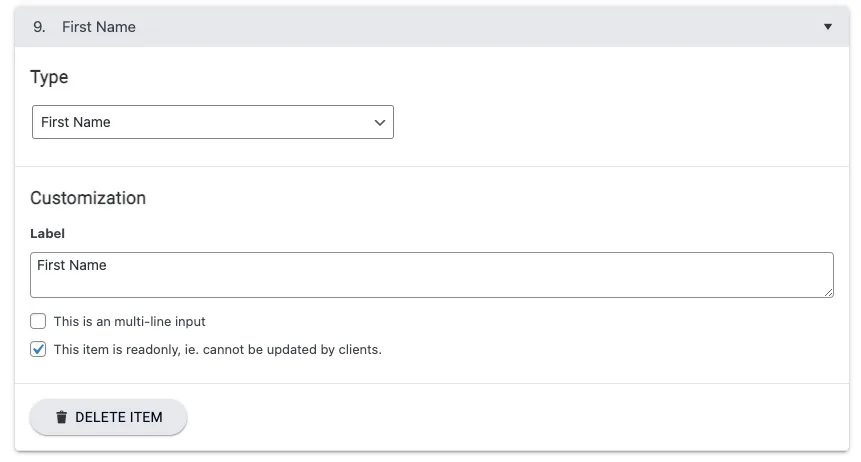Viewport: 861px width, 462px height.
Task: Toggle the '9. First Name' header bar
Action: coord(430,27)
